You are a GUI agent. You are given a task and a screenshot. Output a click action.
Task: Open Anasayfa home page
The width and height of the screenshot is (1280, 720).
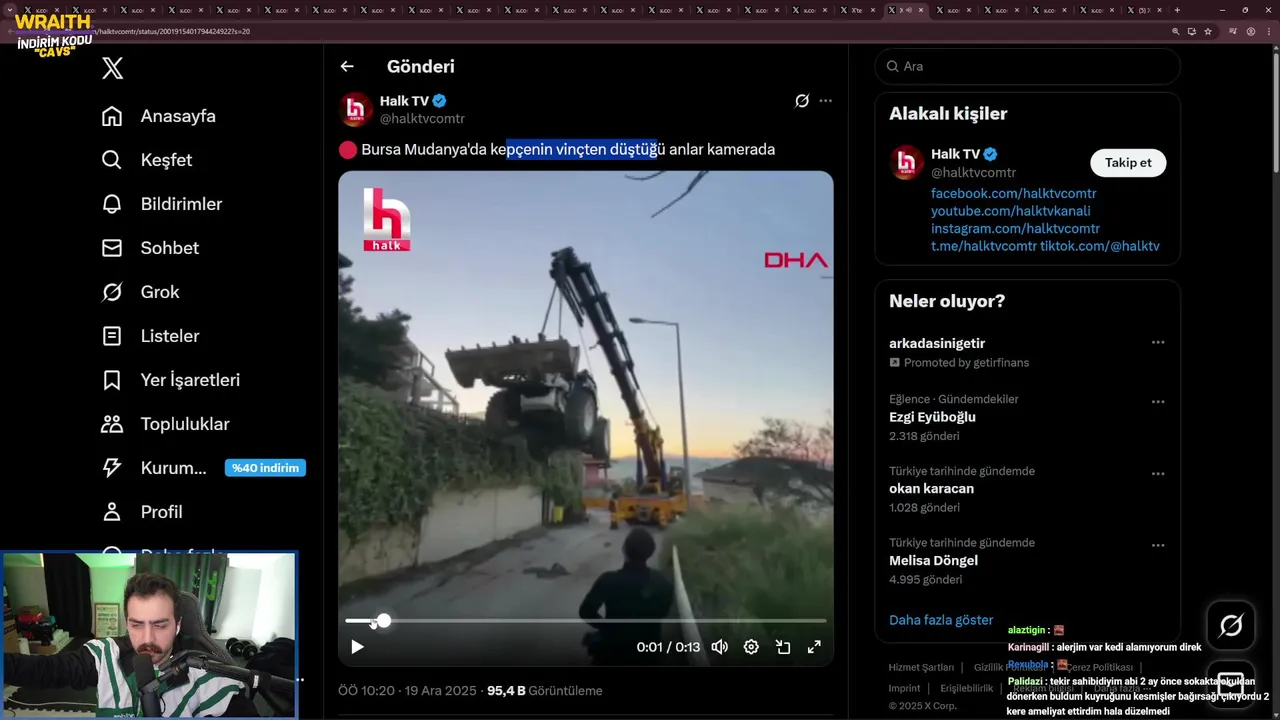point(159,116)
